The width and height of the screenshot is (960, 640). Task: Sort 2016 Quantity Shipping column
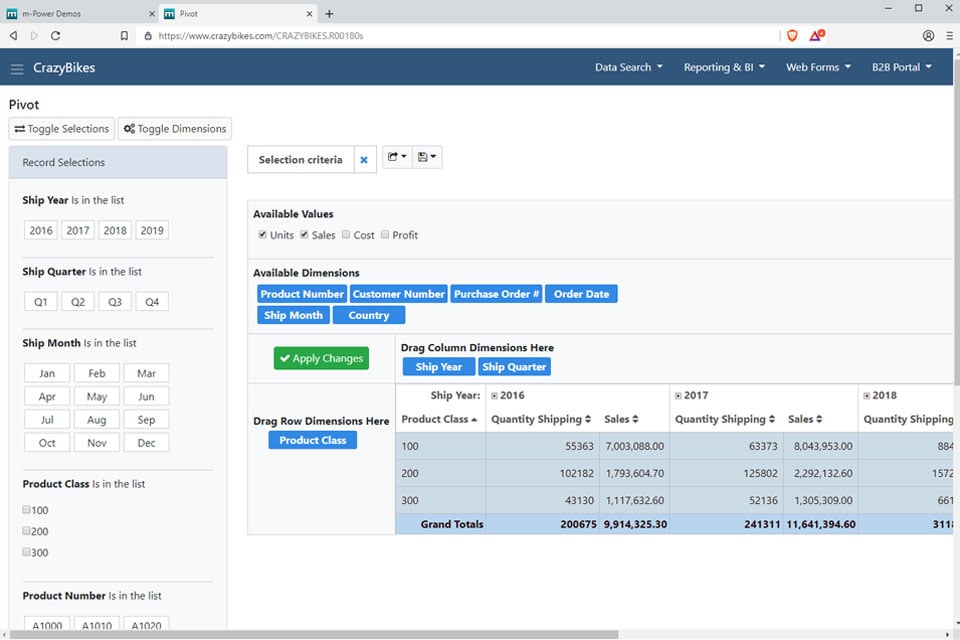click(541, 419)
